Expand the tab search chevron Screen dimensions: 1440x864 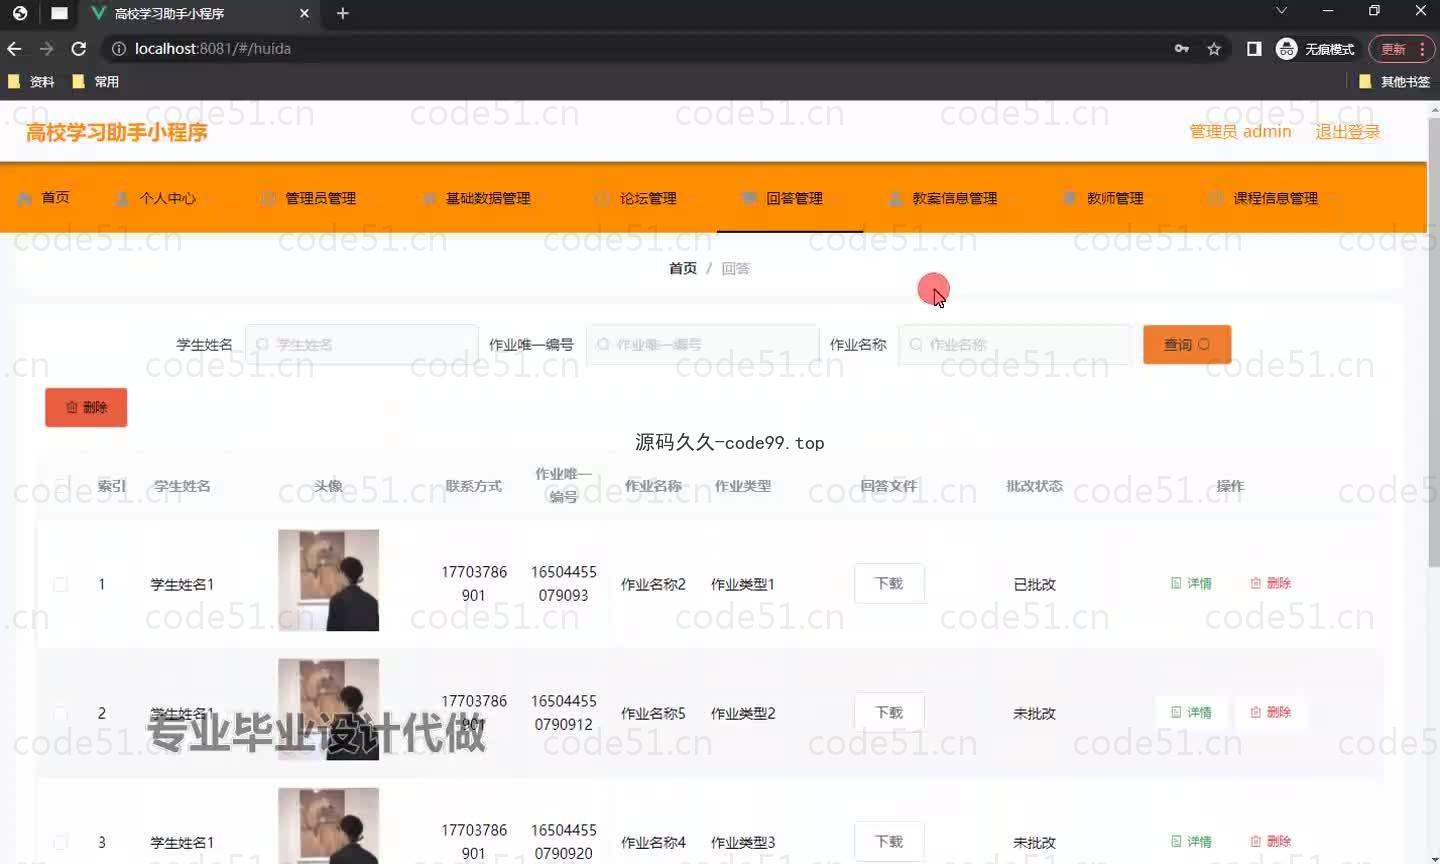[1281, 11]
